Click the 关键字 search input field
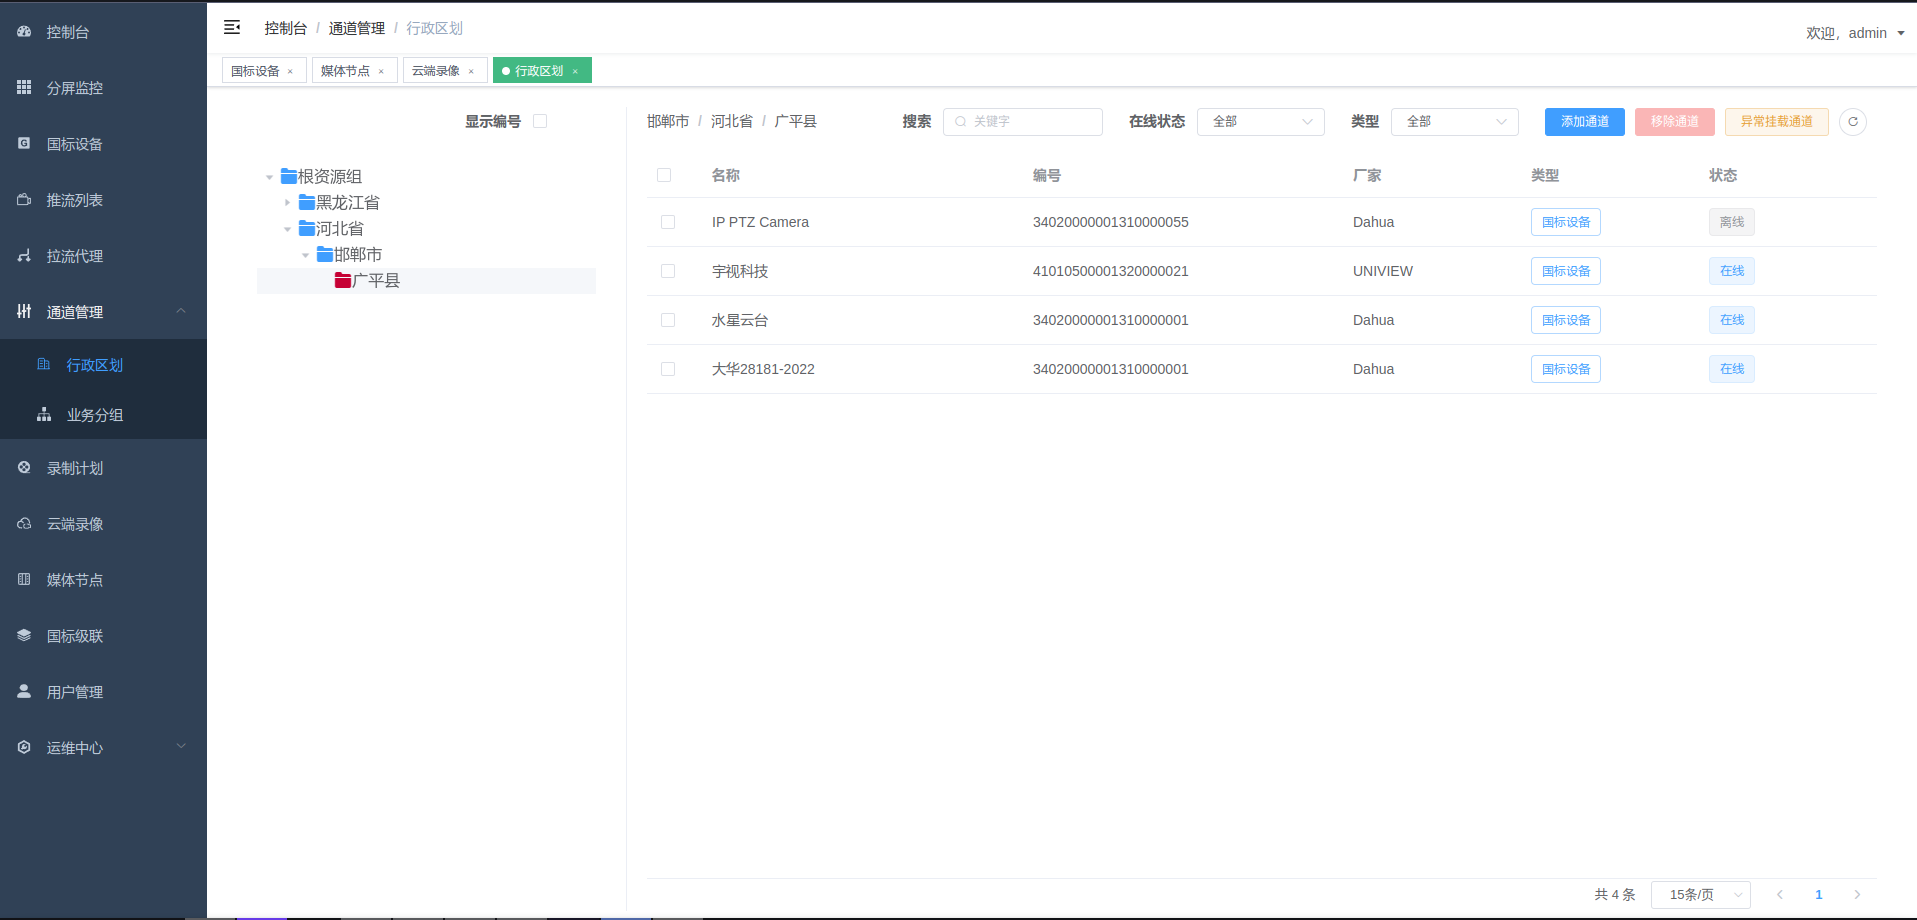Image resolution: width=1917 pixels, height=920 pixels. click(1022, 121)
